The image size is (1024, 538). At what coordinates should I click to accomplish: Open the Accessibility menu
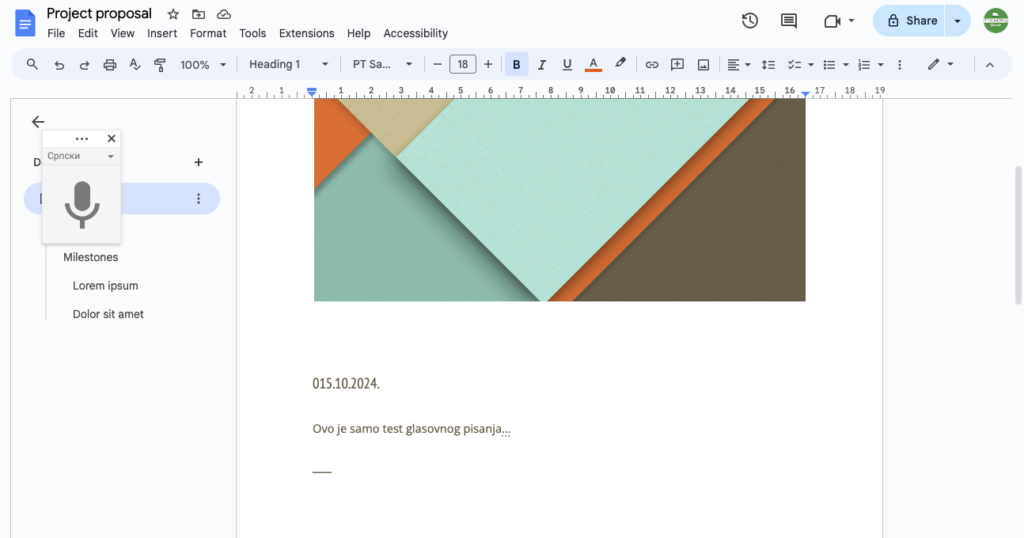[415, 33]
